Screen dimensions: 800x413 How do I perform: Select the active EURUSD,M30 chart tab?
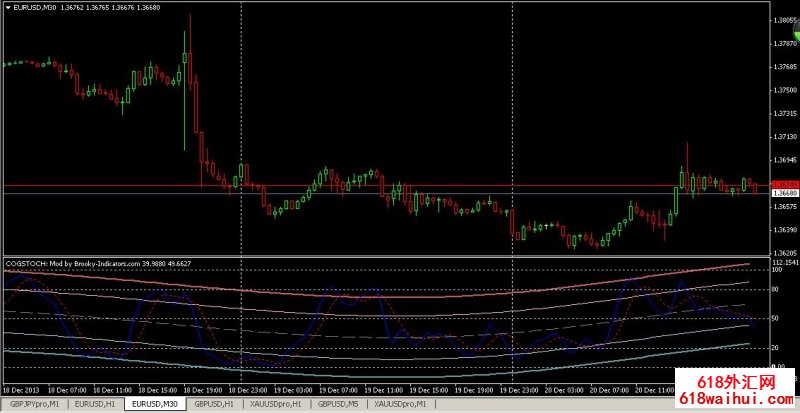pyautogui.click(x=154, y=404)
